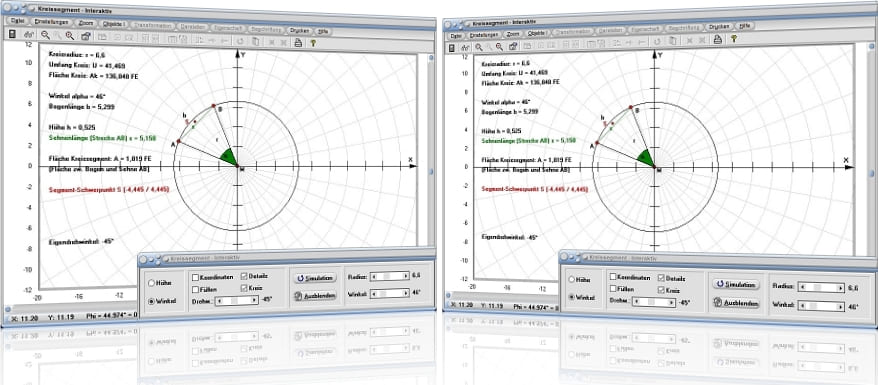Click Simulation button in right control panel
Viewport: 878px width, 385px height.
click(736, 284)
